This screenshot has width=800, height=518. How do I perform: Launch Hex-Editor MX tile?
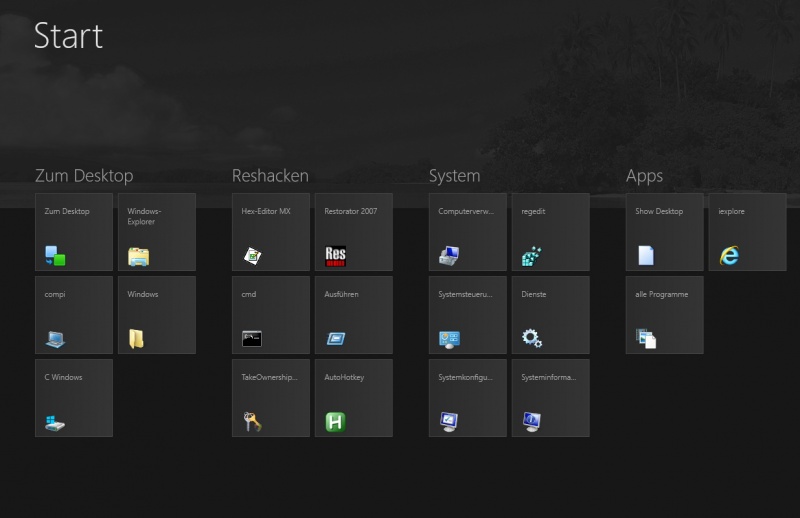(x=271, y=232)
